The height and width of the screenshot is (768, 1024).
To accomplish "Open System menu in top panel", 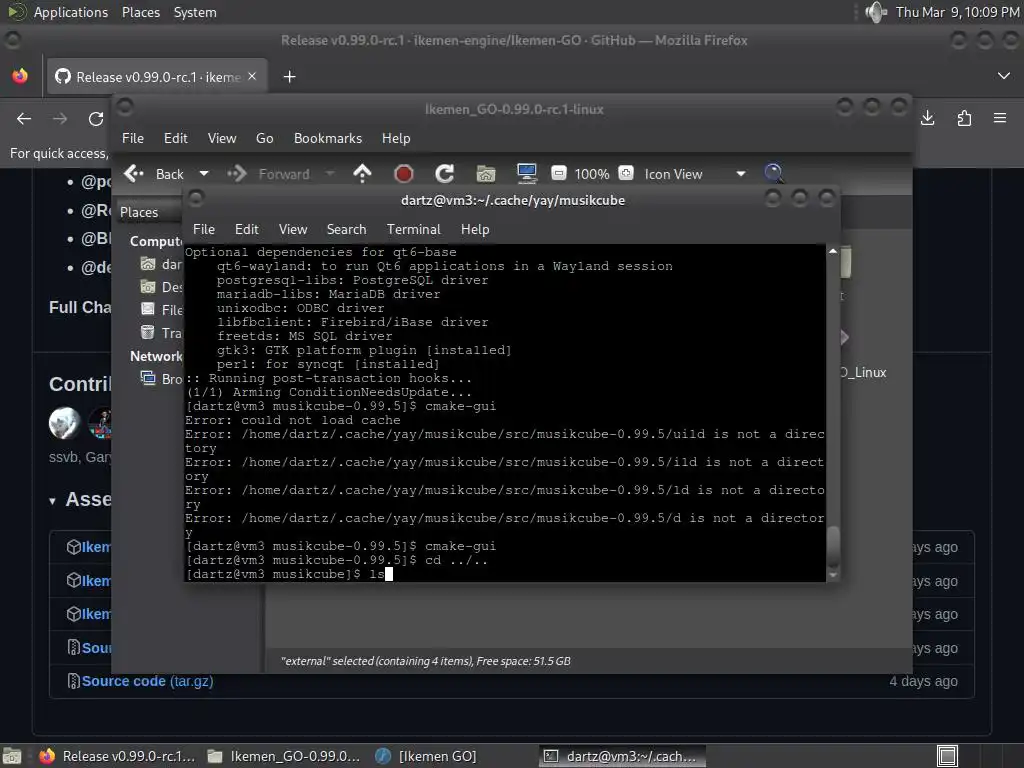I will [x=195, y=12].
